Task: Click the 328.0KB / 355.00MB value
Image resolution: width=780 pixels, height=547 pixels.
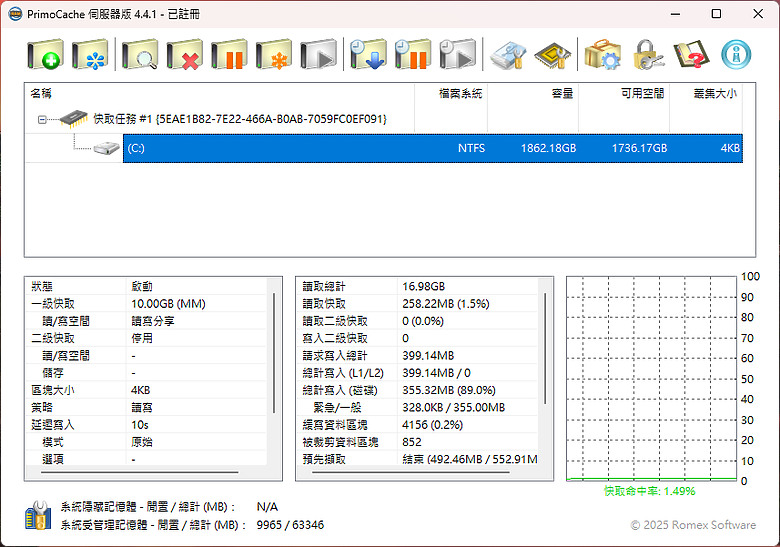Action: [453, 408]
